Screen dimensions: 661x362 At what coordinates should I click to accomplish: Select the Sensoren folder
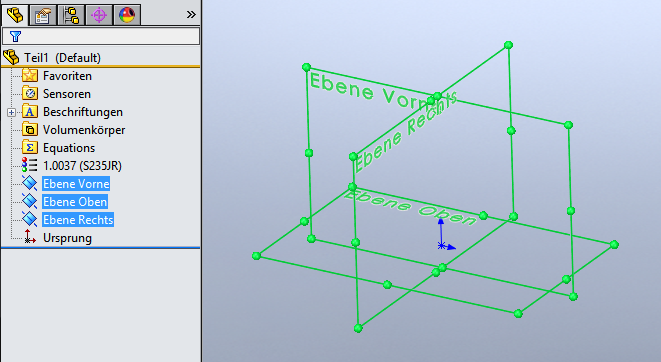click(x=67, y=94)
